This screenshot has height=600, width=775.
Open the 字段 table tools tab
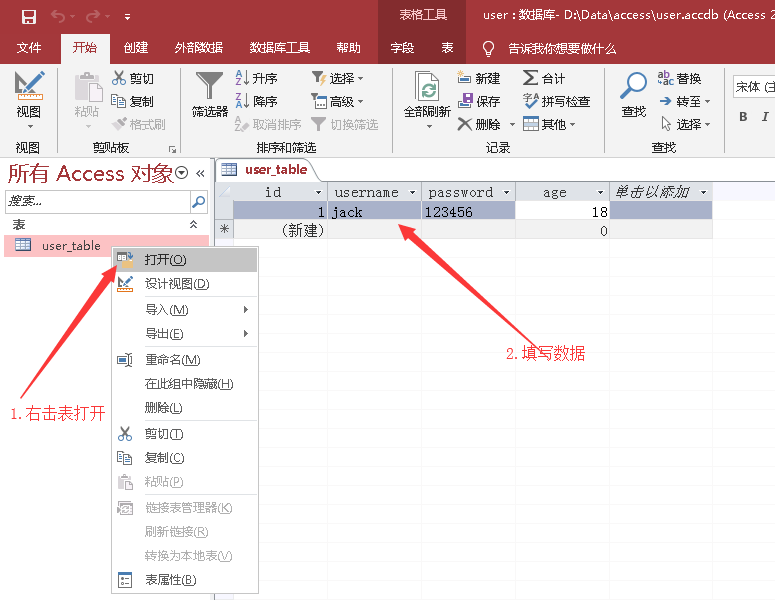point(402,48)
